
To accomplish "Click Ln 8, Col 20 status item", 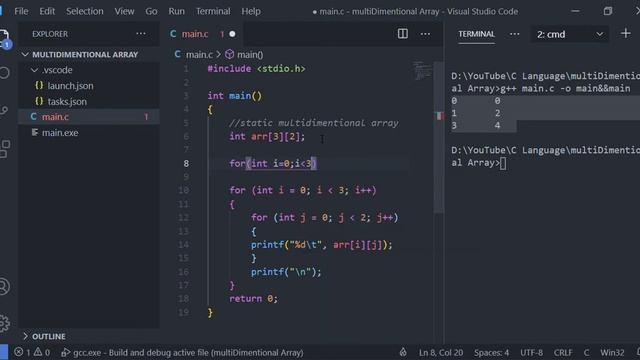I will (441, 352).
